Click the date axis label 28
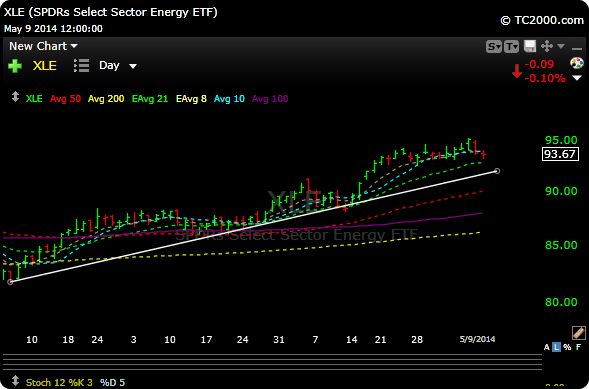589x389 pixels. click(417, 339)
